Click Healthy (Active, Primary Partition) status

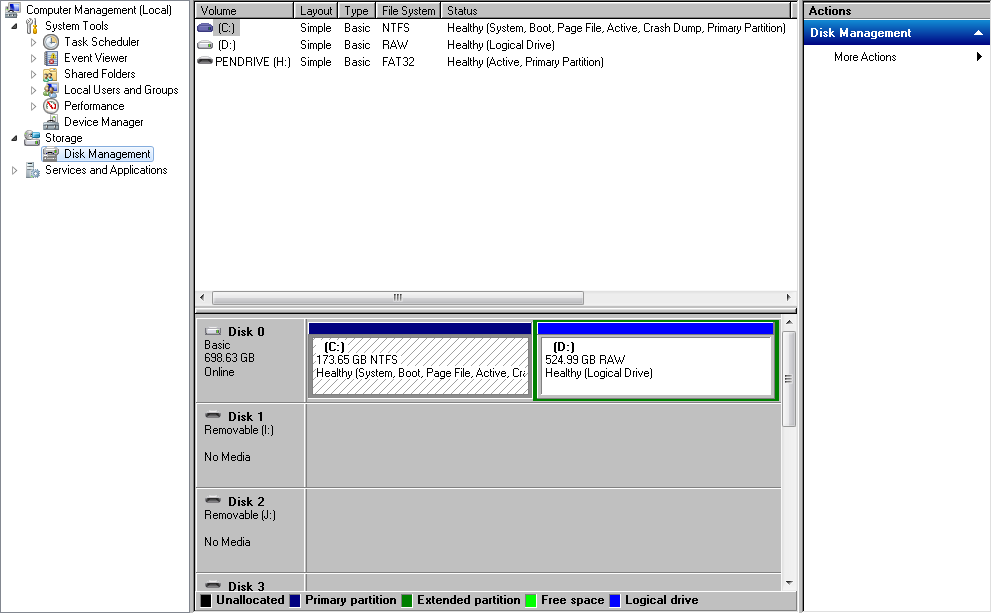click(x=525, y=62)
